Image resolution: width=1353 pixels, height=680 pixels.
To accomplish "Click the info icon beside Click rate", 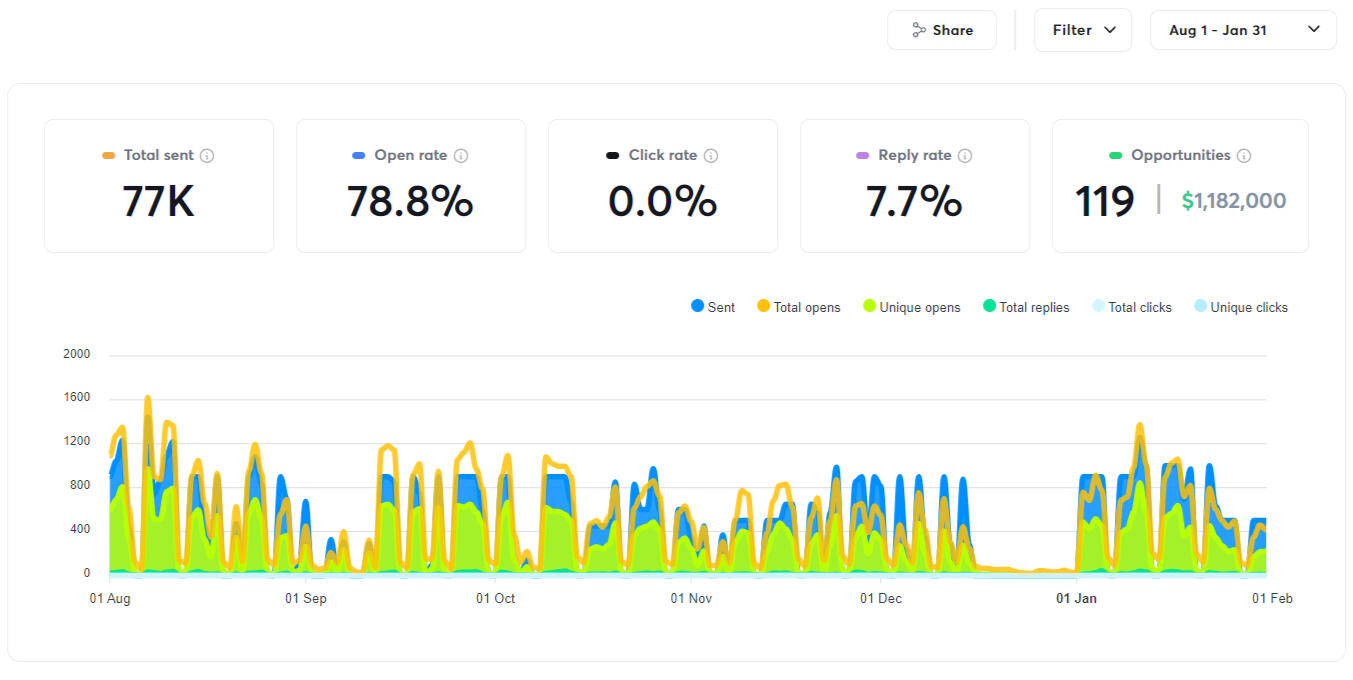I will pyautogui.click(x=711, y=156).
